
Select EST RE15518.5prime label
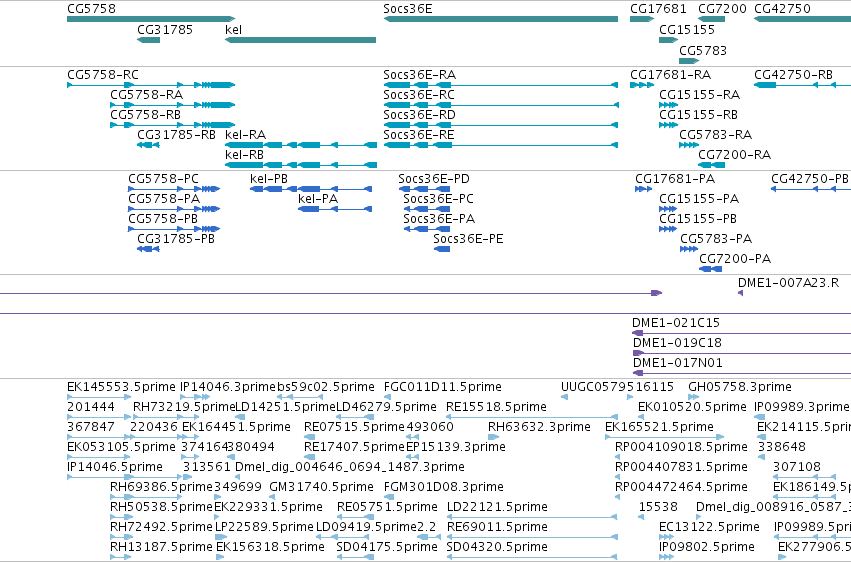(x=496, y=407)
